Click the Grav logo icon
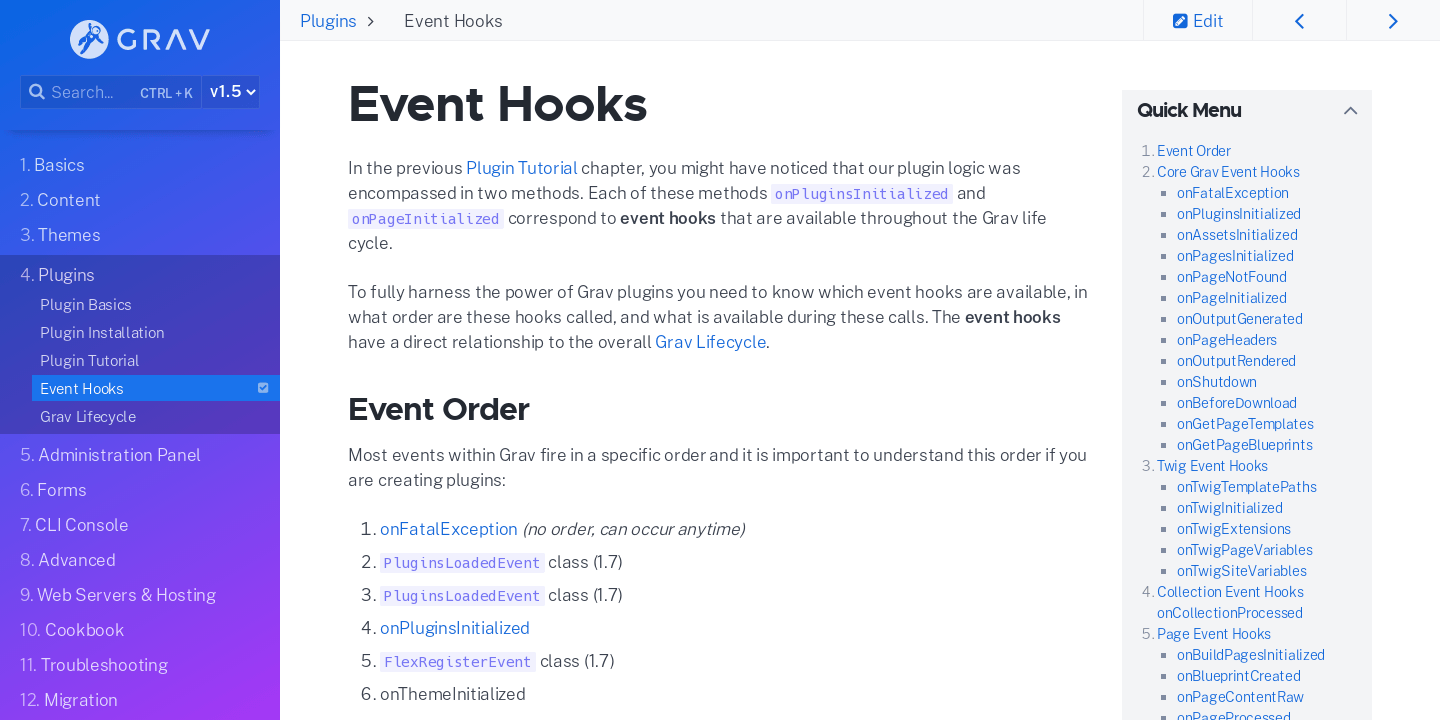The height and width of the screenshot is (720, 1440). coord(89,39)
